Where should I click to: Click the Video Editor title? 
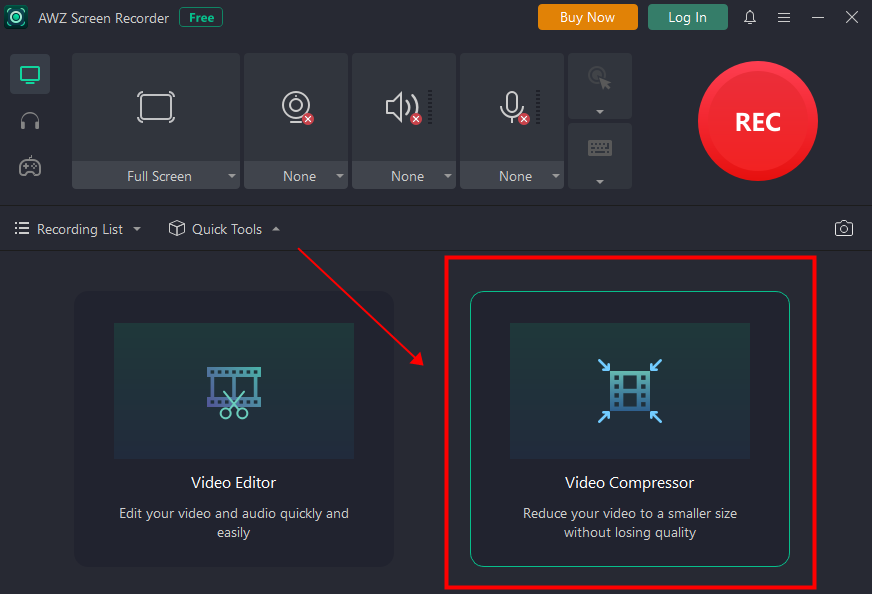[x=234, y=482]
